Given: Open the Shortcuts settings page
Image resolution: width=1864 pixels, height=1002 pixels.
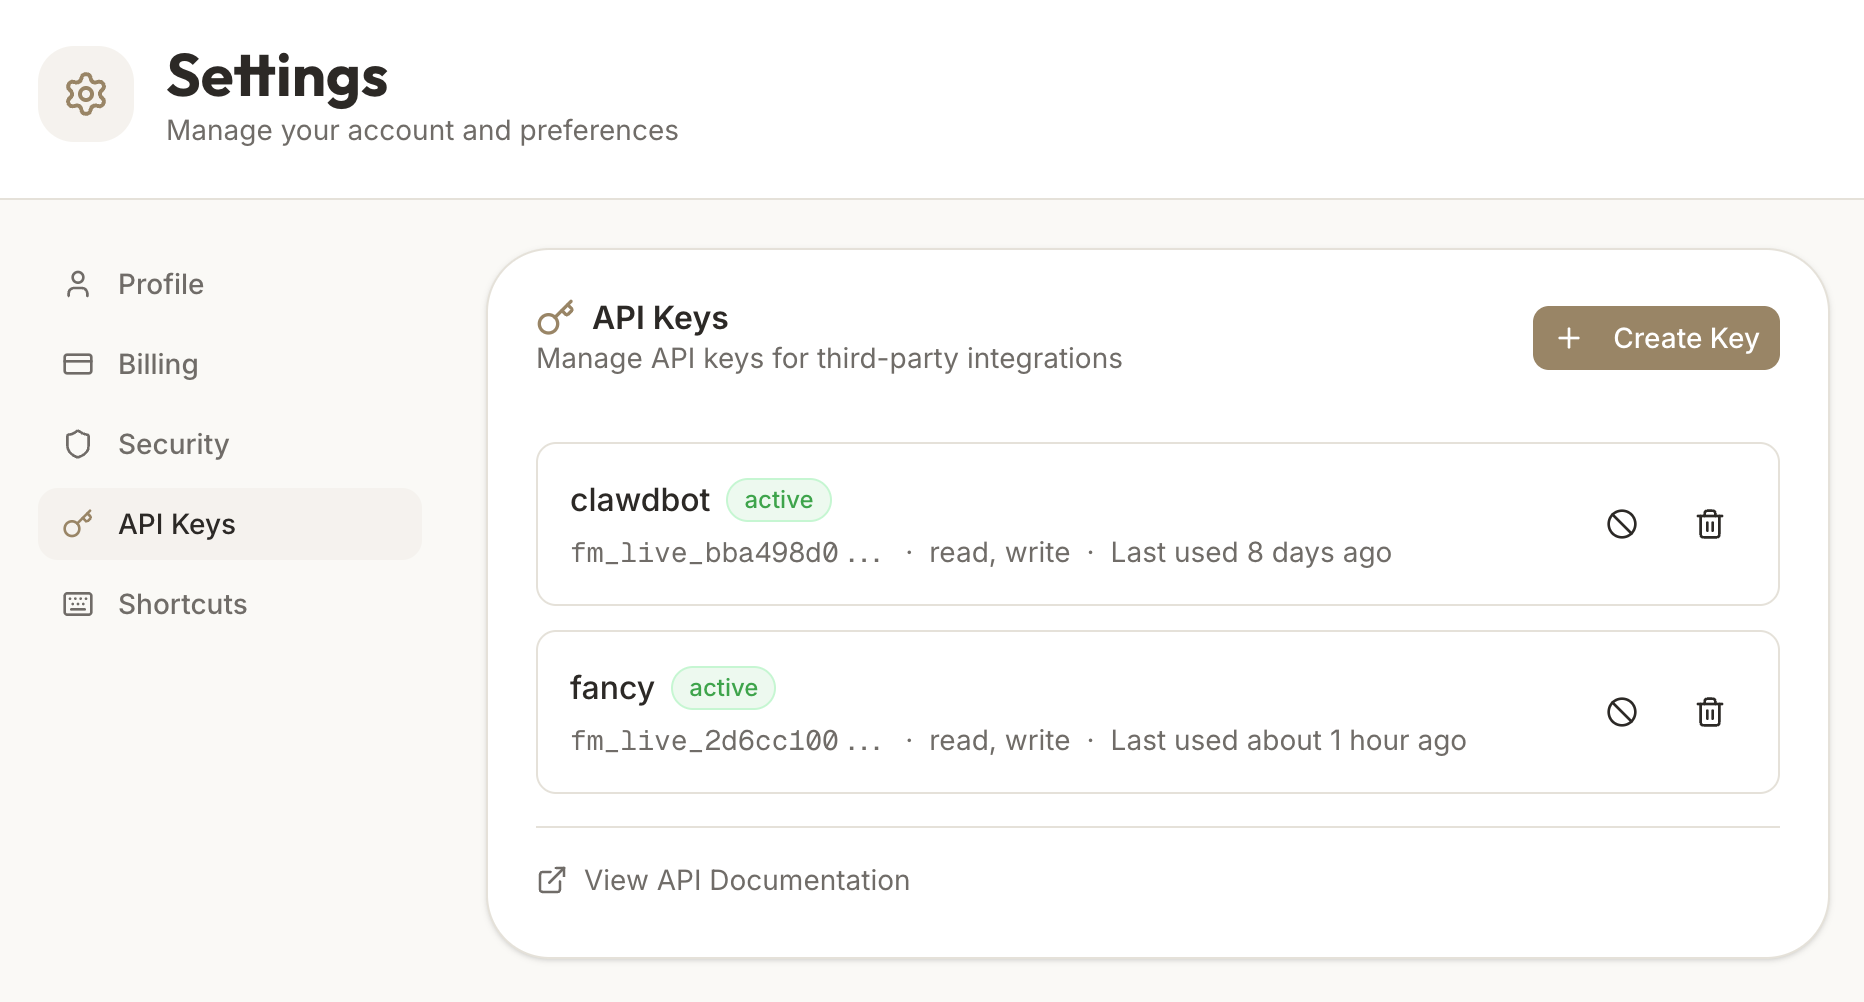Looking at the screenshot, I should tap(182, 604).
